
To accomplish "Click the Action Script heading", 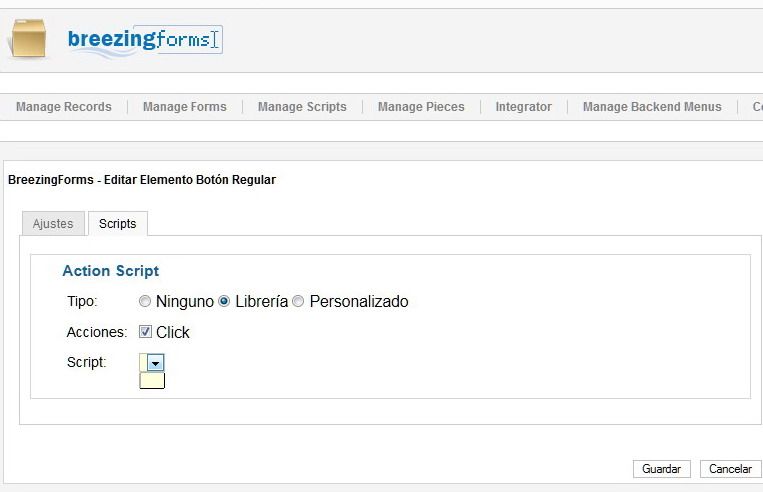I will pos(110,271).
